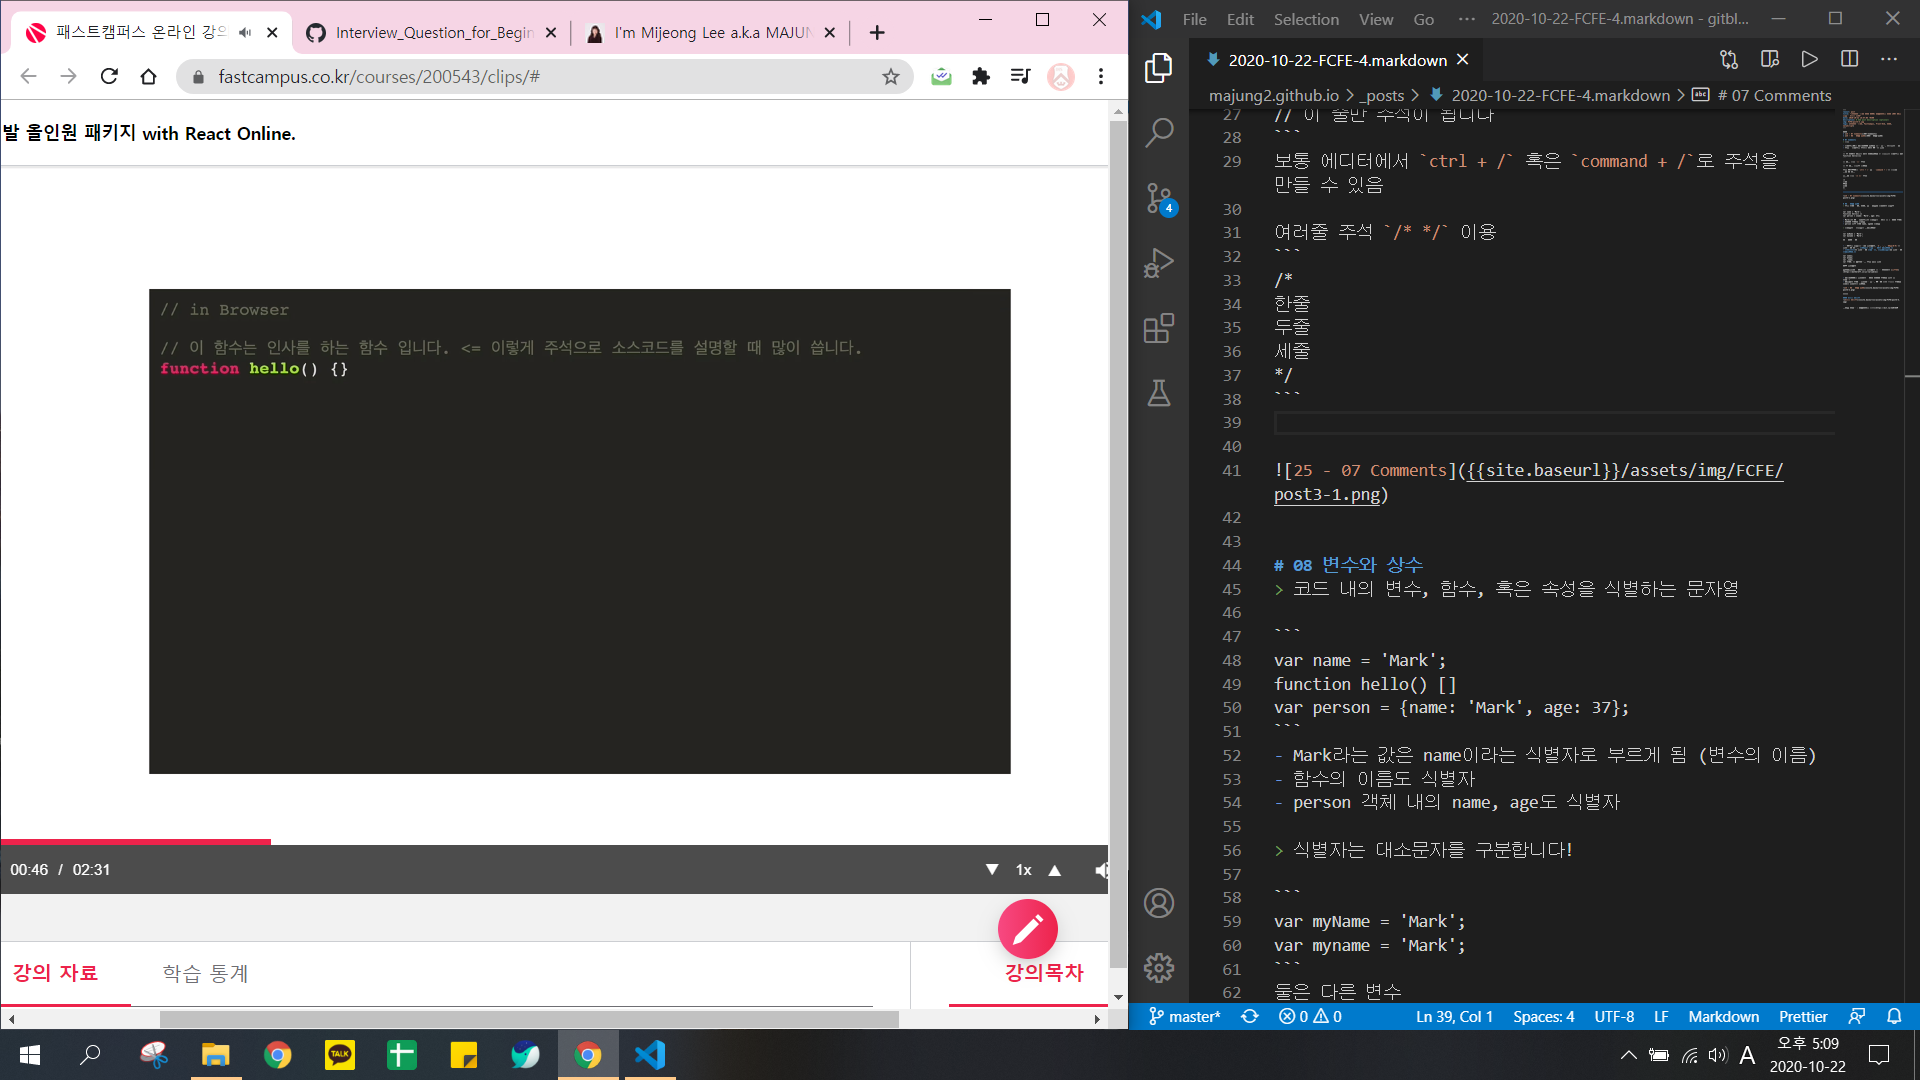Mute the tab's audio speaker icon
Image resolution: width=1920 pixels, height=1080 pixels.
pos(245,33)
